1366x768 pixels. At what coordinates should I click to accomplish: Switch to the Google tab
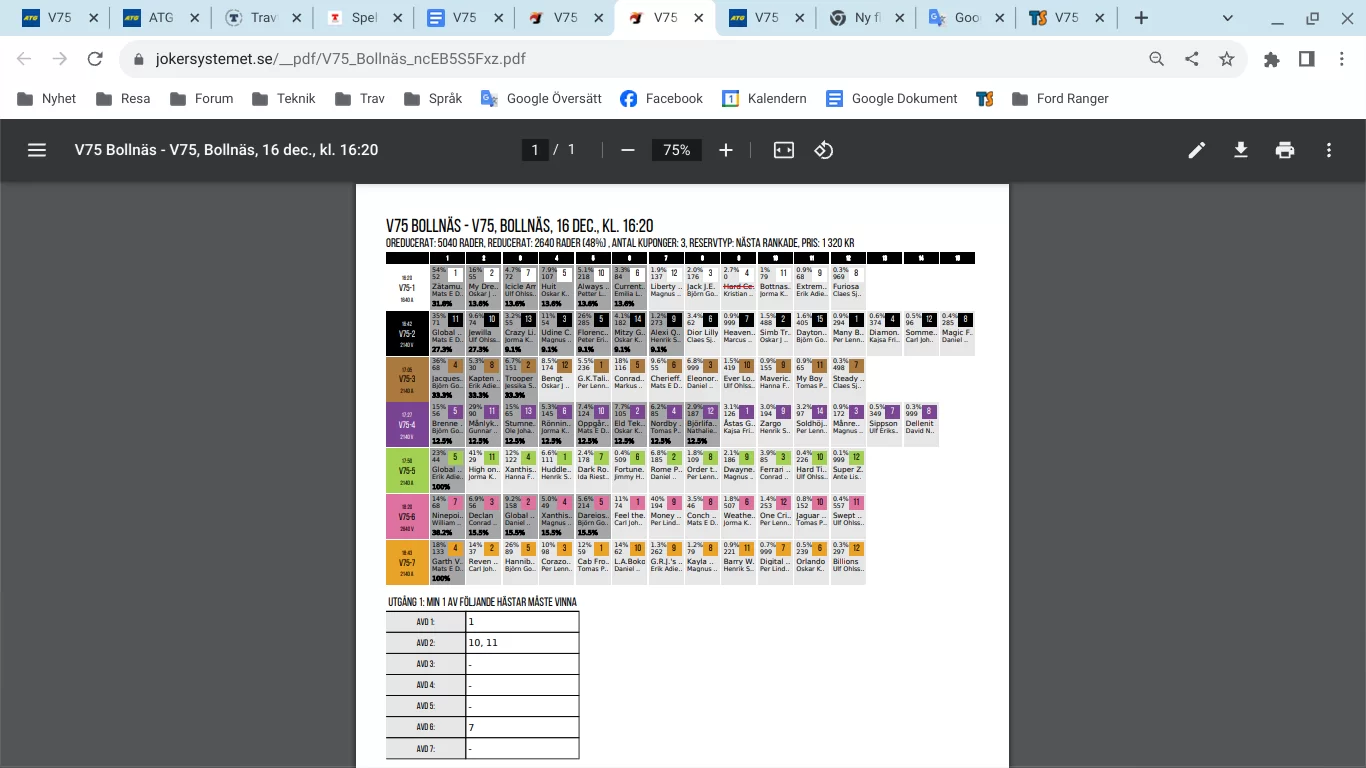pos(965,18)
